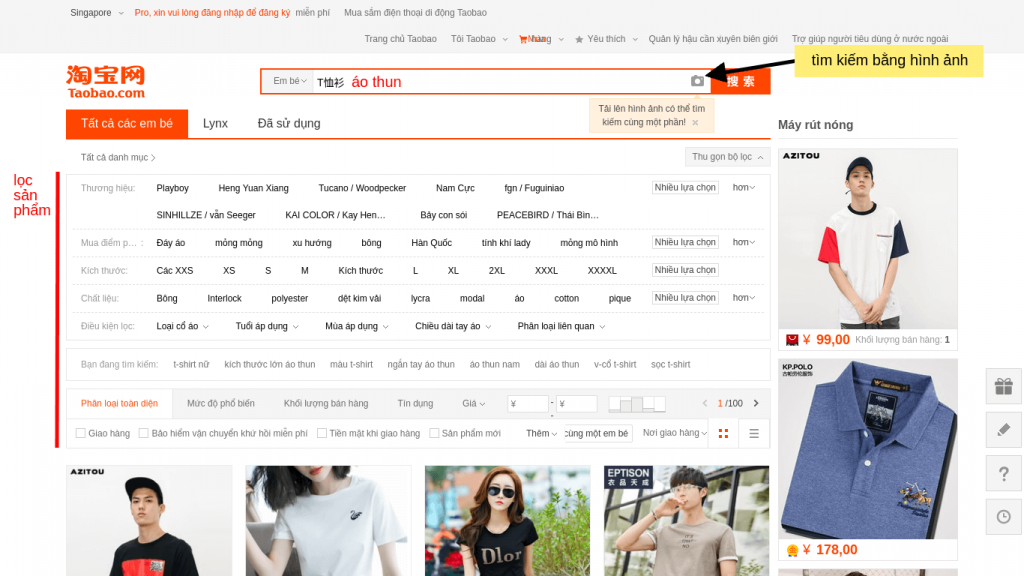
Task: Go to previous results page arrow
Action: [705, 403]
